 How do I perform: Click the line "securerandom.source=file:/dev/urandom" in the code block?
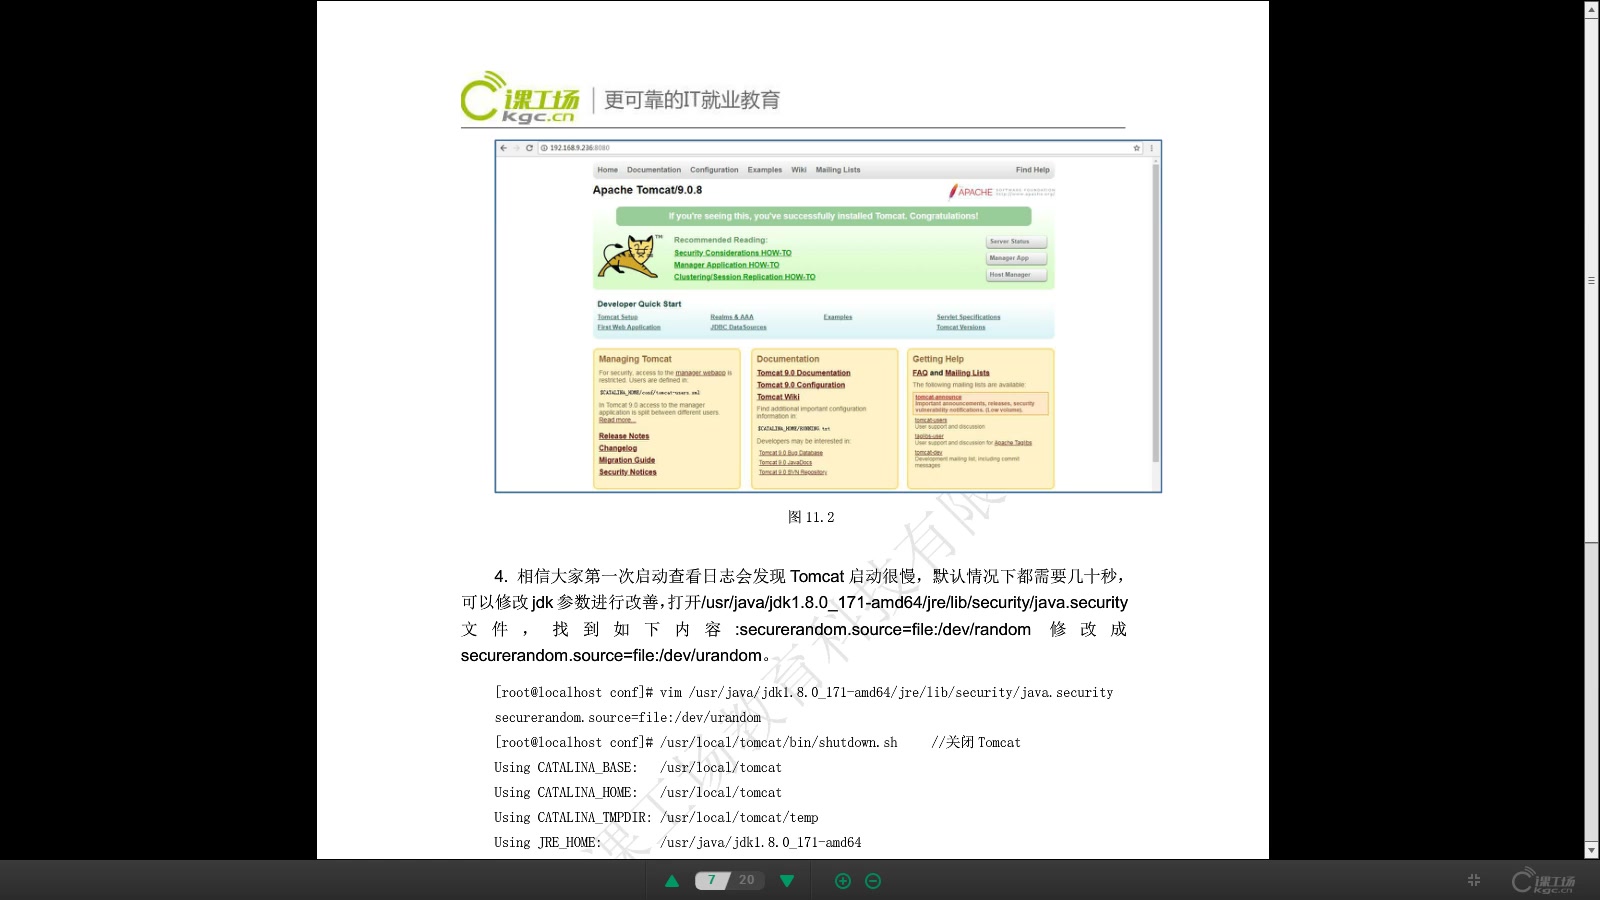click(x=628, y=718)
